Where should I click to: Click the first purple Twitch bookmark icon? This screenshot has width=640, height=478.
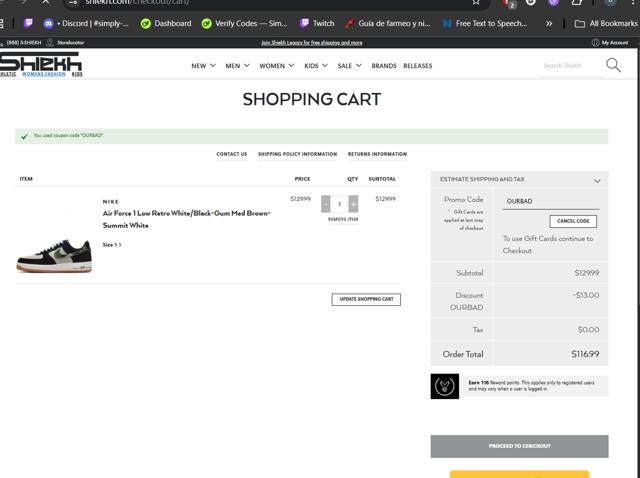(28, 23)
